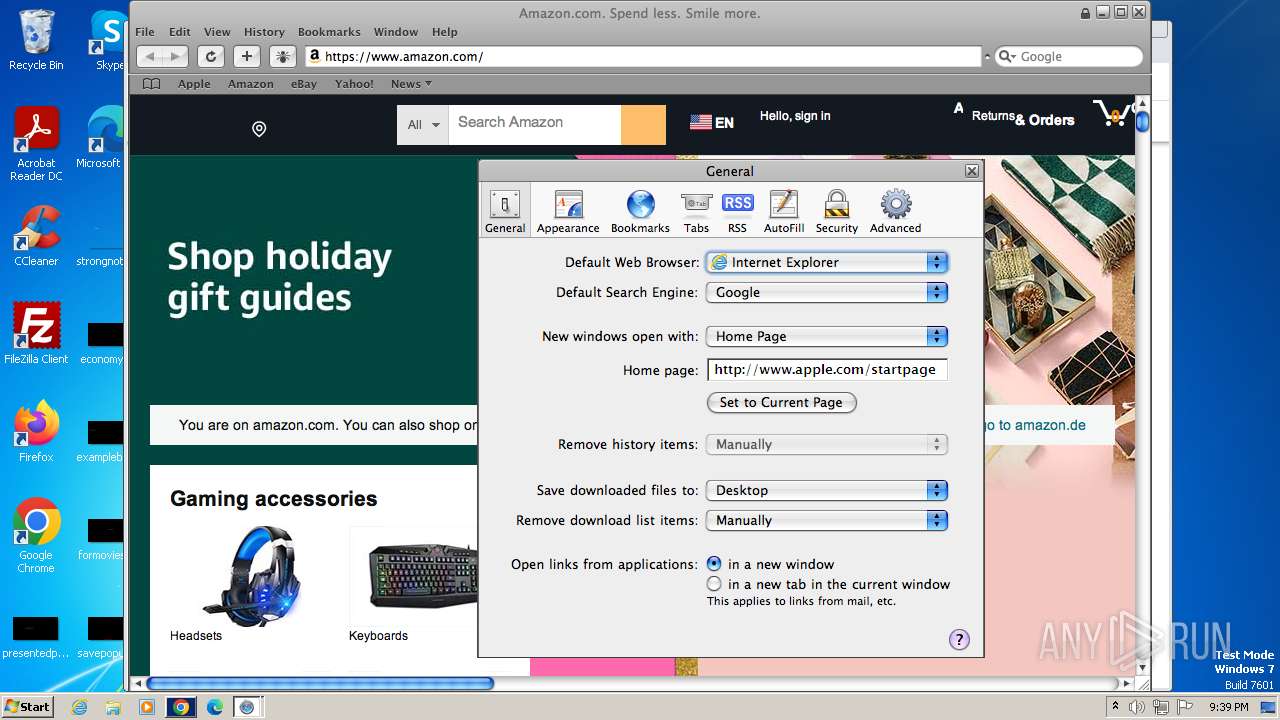Open the RSS preferences pane

point(737,211)
